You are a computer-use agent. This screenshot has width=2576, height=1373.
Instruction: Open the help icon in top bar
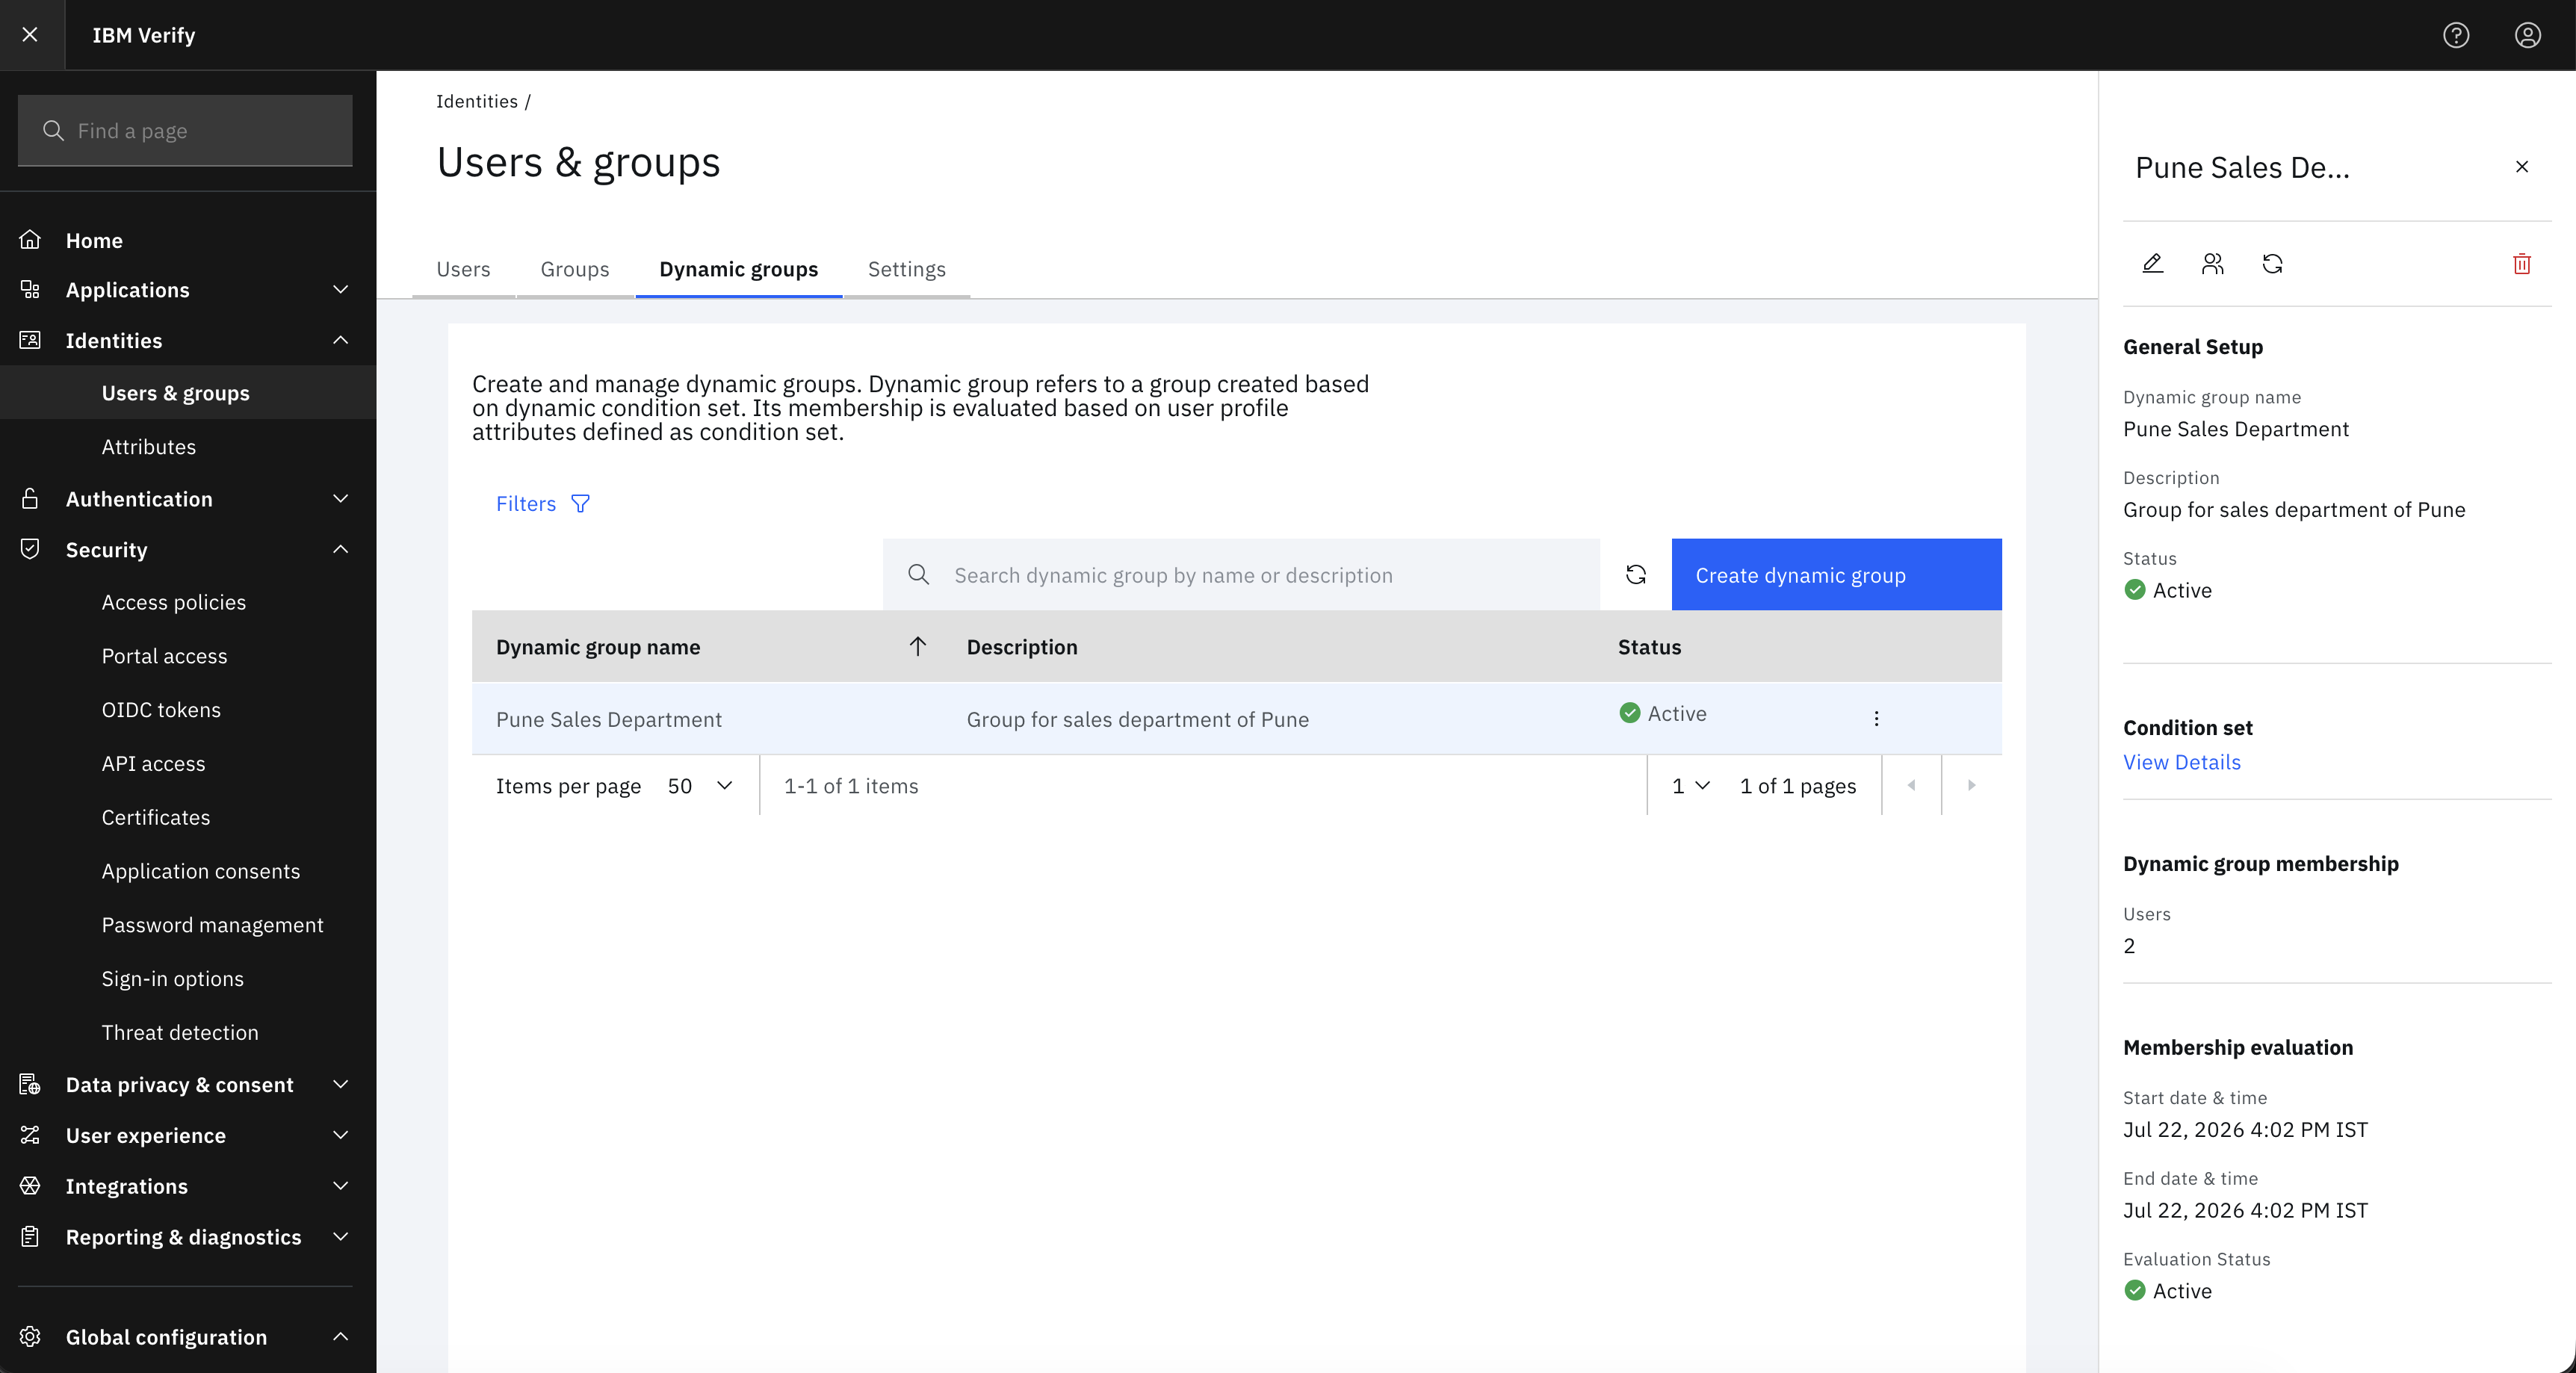pyautogui.click(x=2456, y=35)
